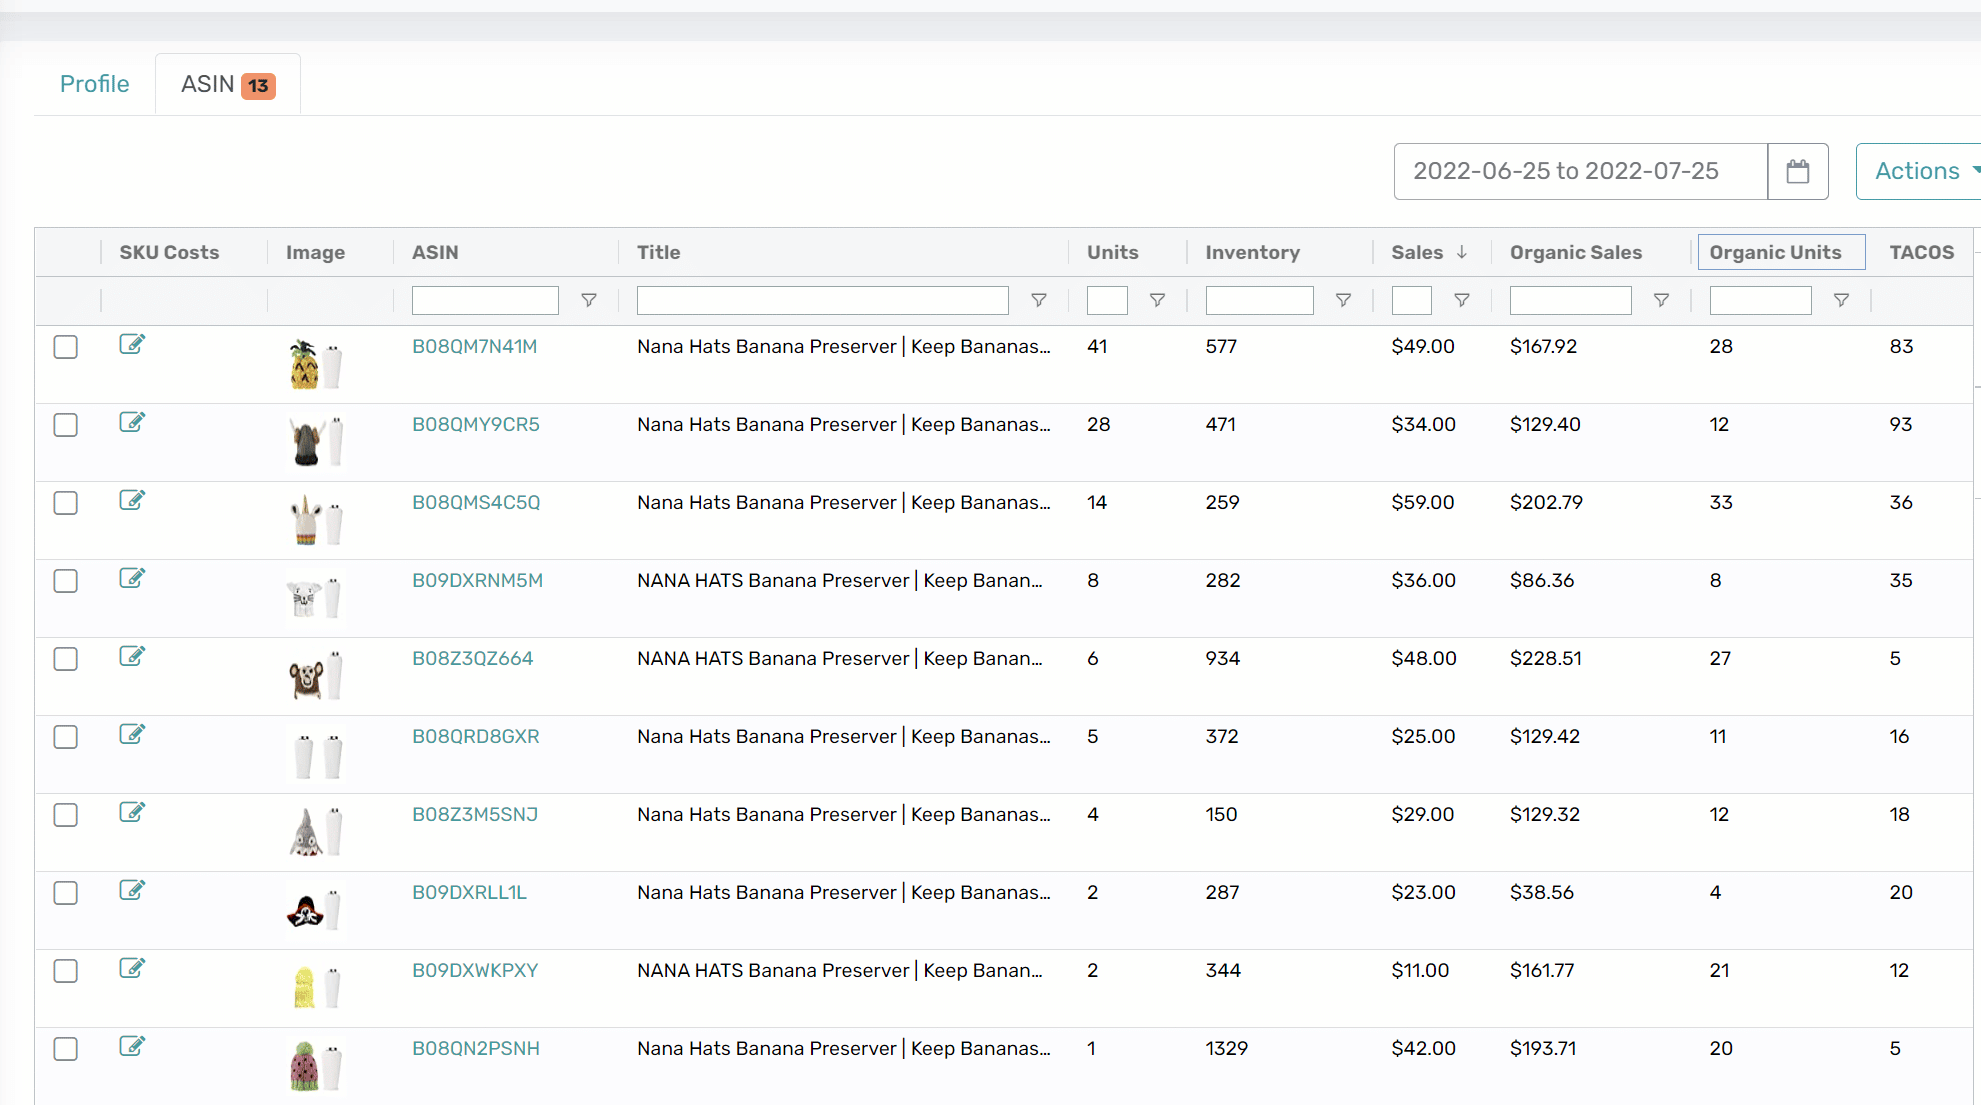Sort by the Units column header
The height and width of the screenshot is (1105, 1981).
coord(1112,252)
